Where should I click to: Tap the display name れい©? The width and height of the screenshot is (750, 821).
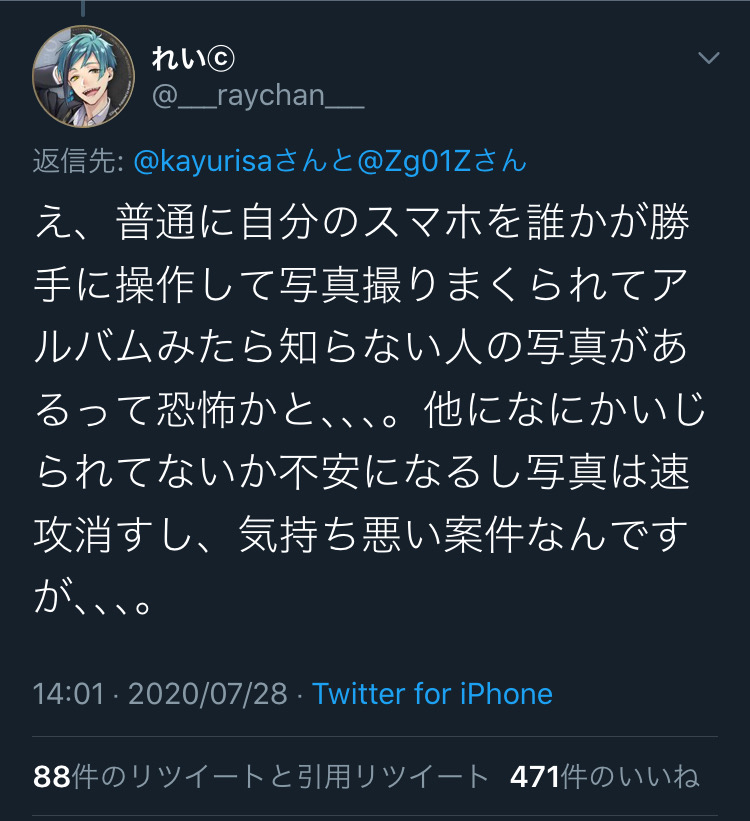tap(193, 58)
